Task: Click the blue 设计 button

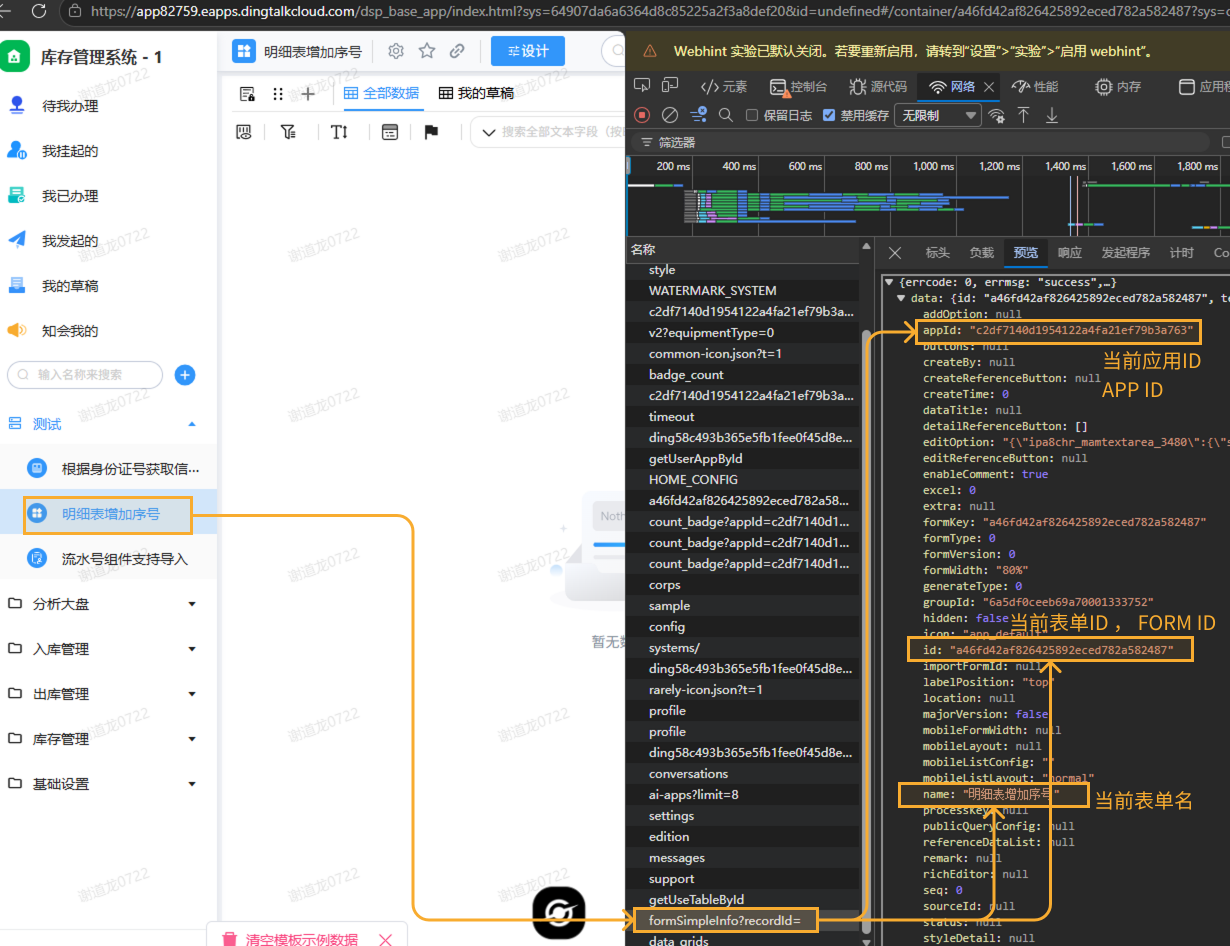Action: [x=528, y=51]
